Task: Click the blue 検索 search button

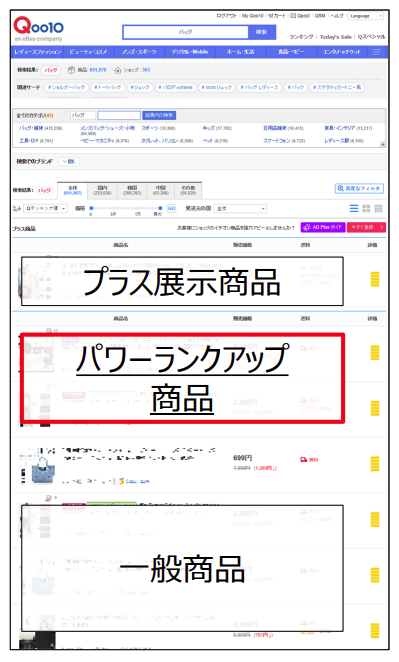Action: (262, 32)
